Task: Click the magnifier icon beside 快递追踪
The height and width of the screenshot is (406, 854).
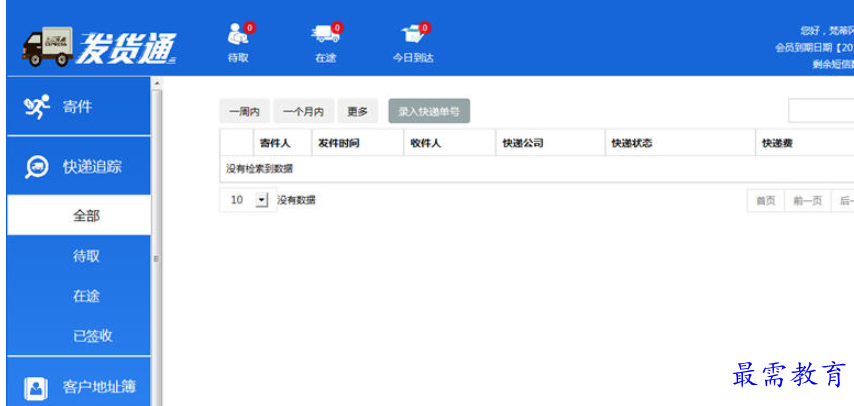Action: click(x=36, y=167)
